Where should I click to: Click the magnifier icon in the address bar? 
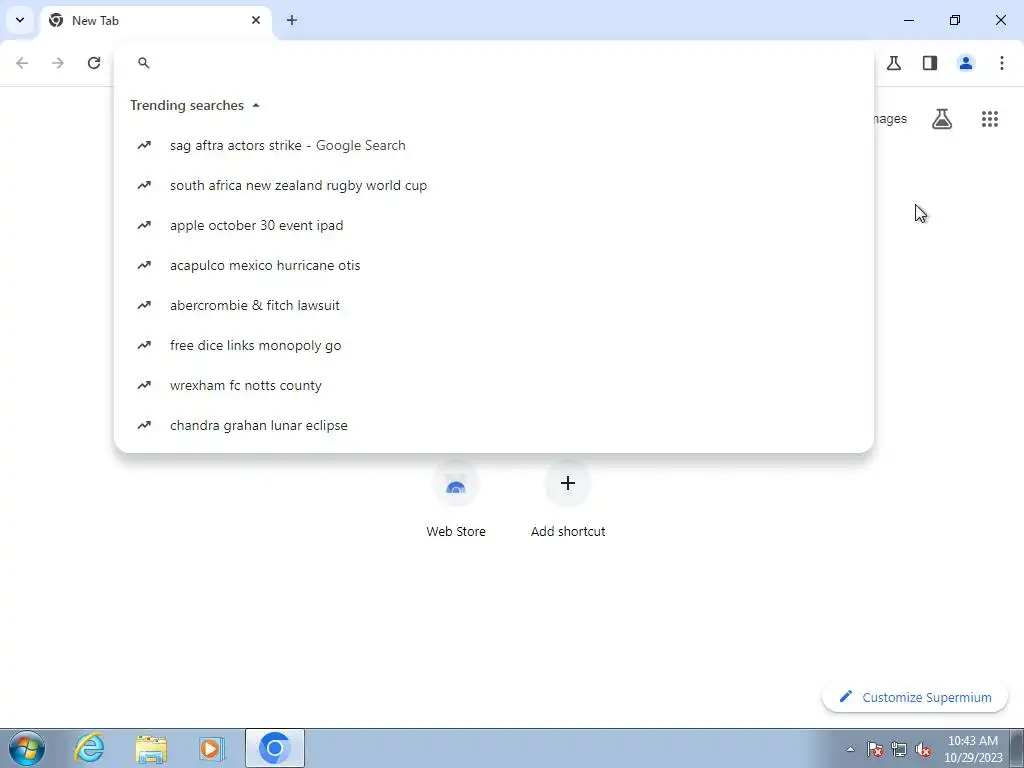pyautogui.click(x=144, y=63)
